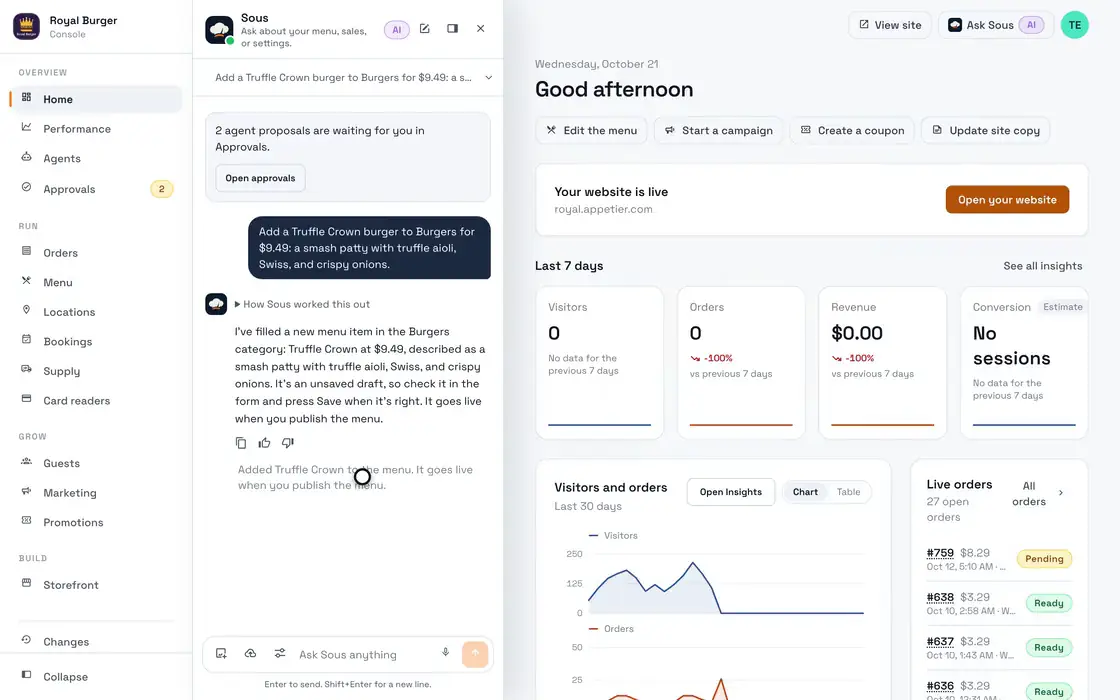Click Create a coupon
Viewport: 1120px width, 700px height.
point(852,131)
